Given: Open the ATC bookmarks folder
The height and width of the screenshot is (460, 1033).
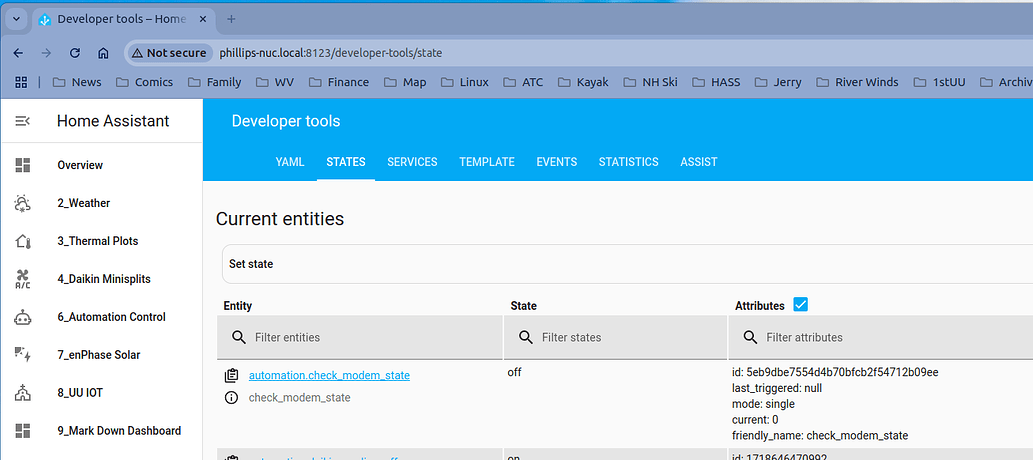Looking at the screenshot, I should coord(524,82).
